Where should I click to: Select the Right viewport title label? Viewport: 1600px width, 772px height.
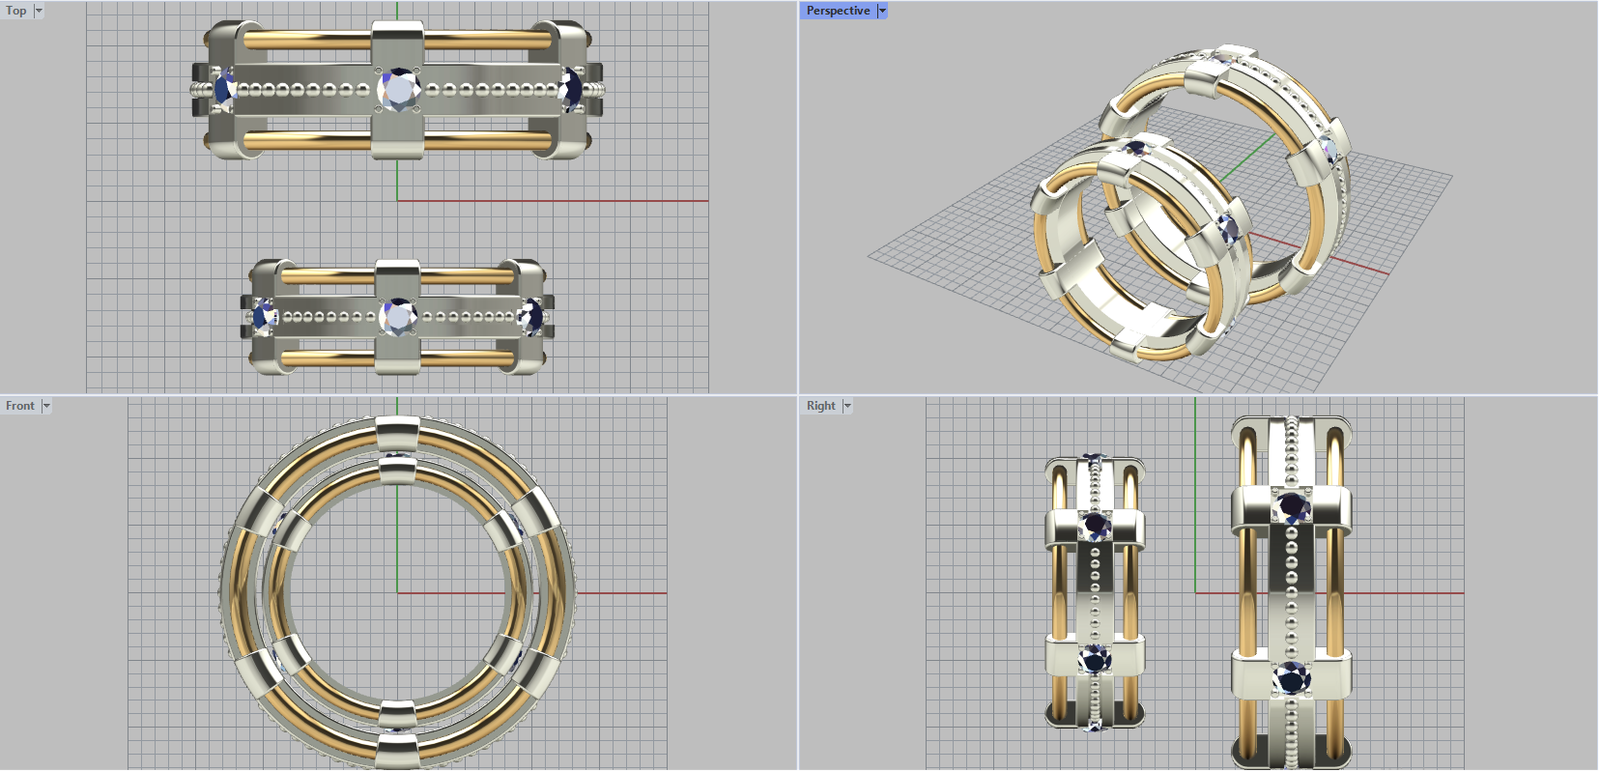click(x=820, y=406)
